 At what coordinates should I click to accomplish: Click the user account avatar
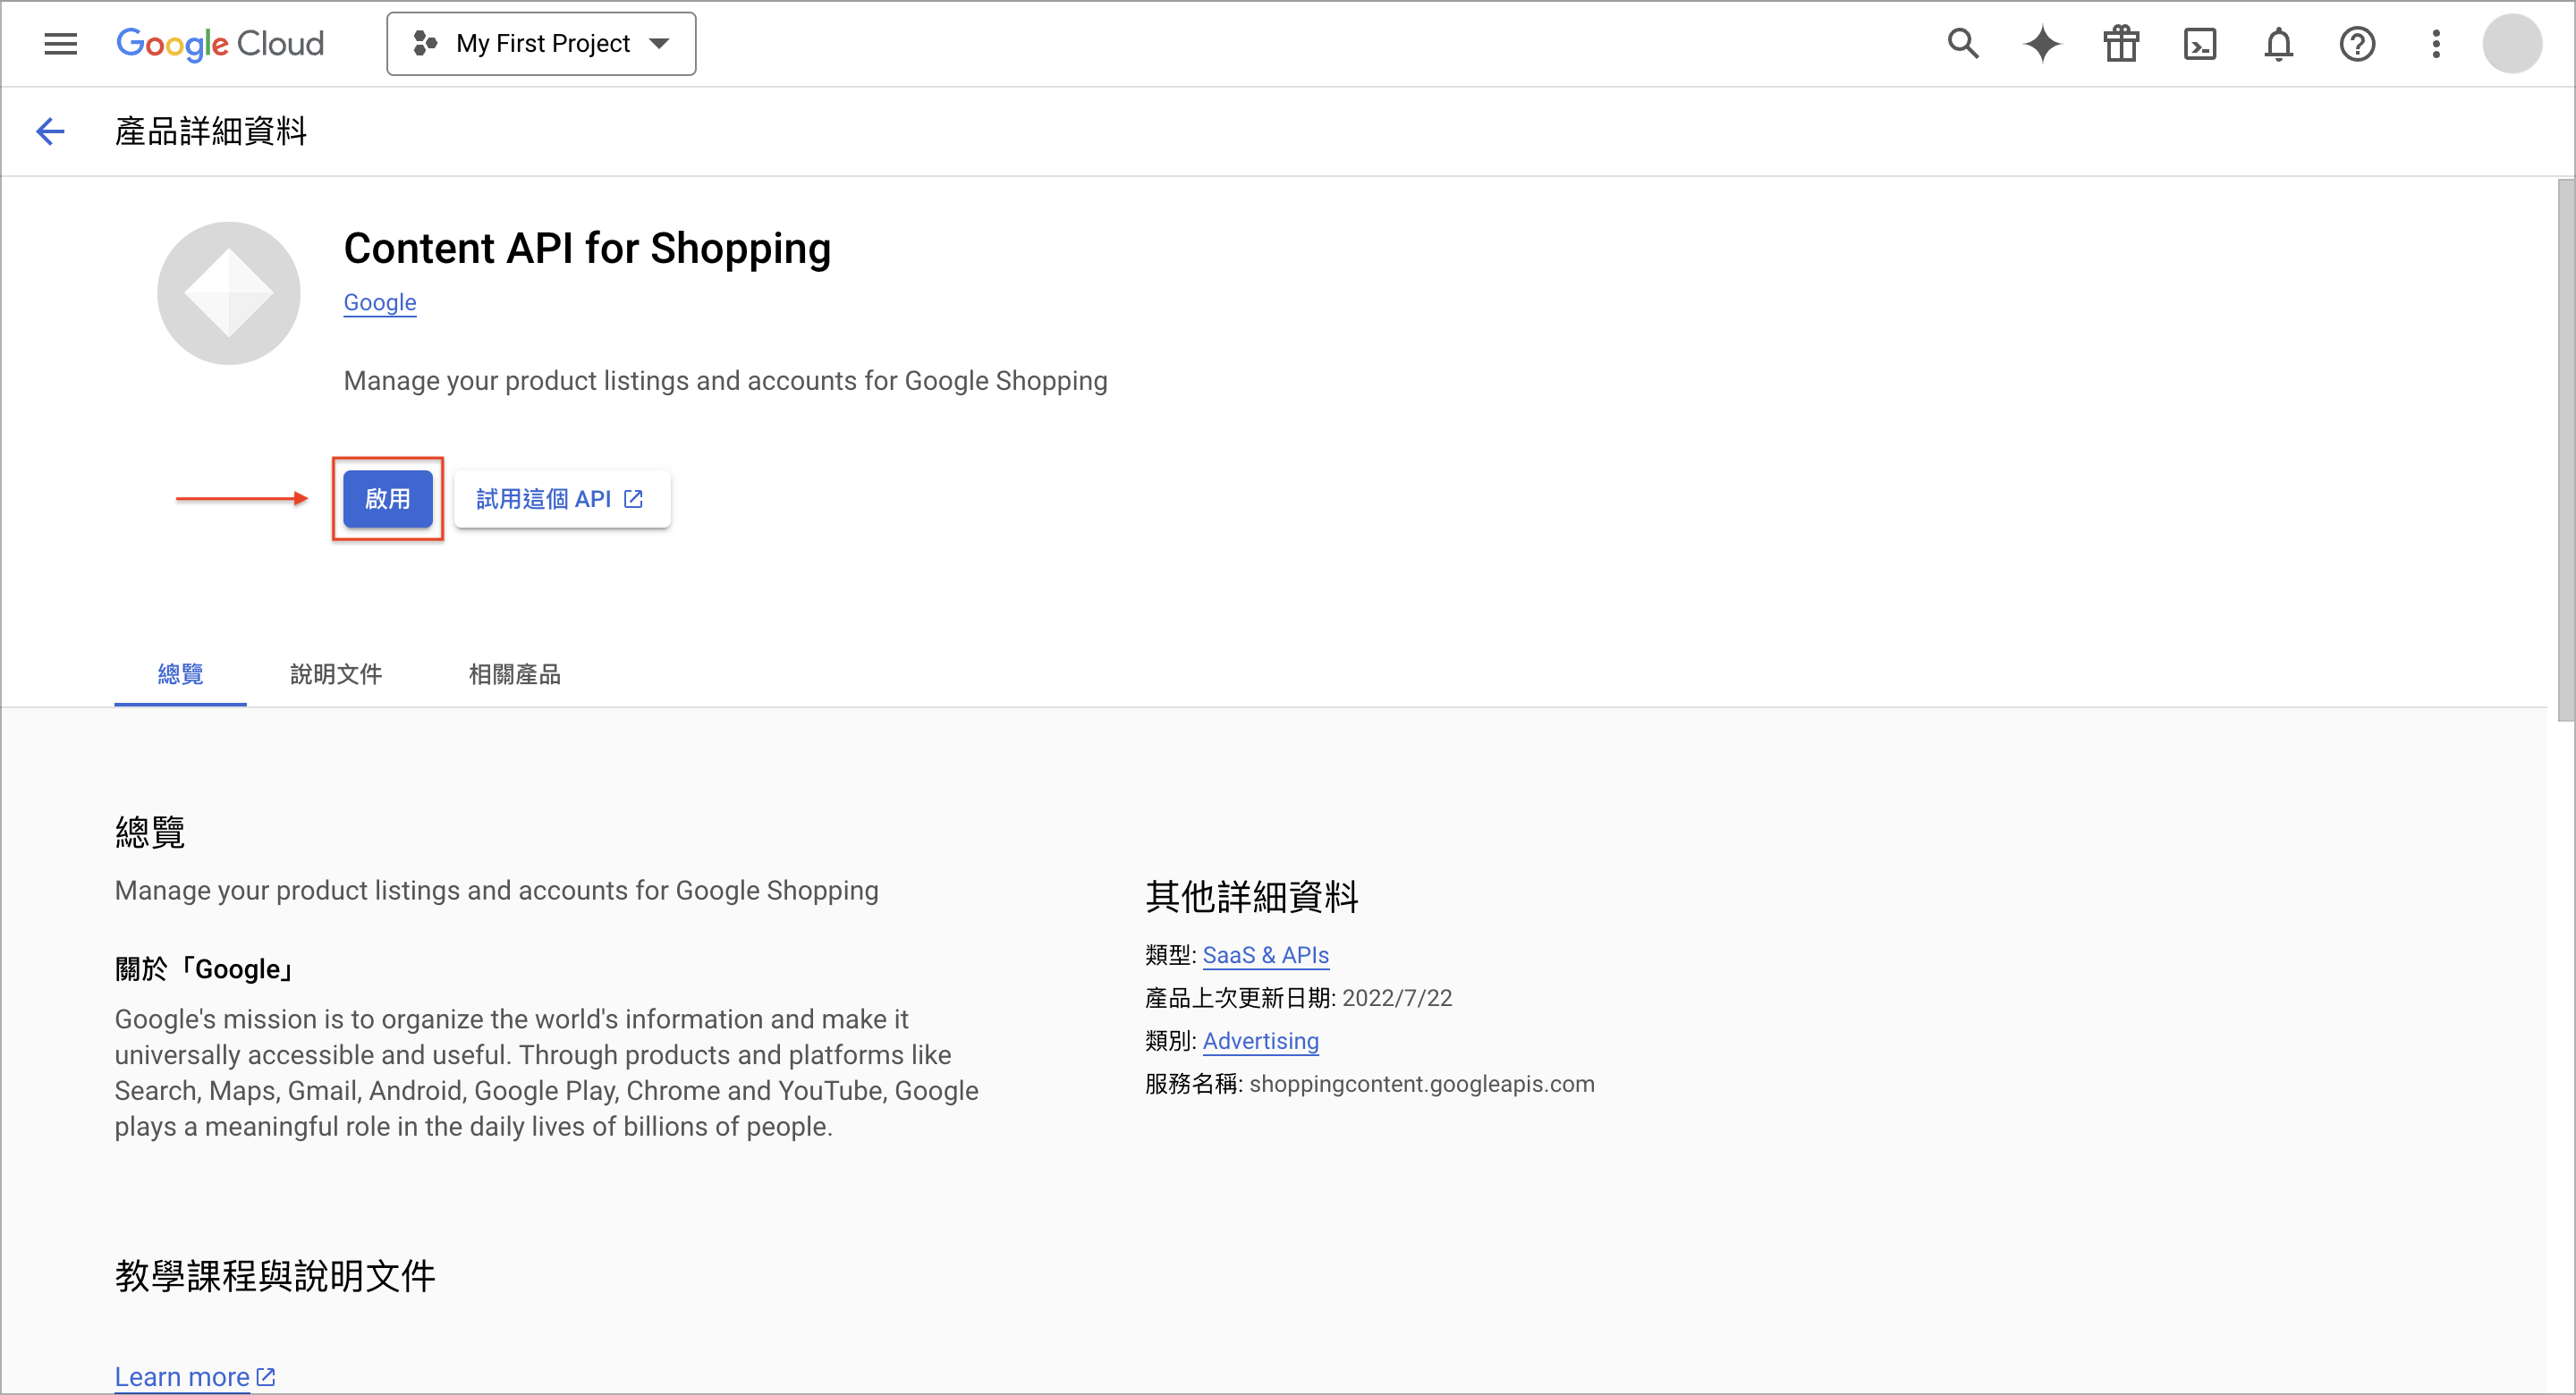pos(2512,44)
